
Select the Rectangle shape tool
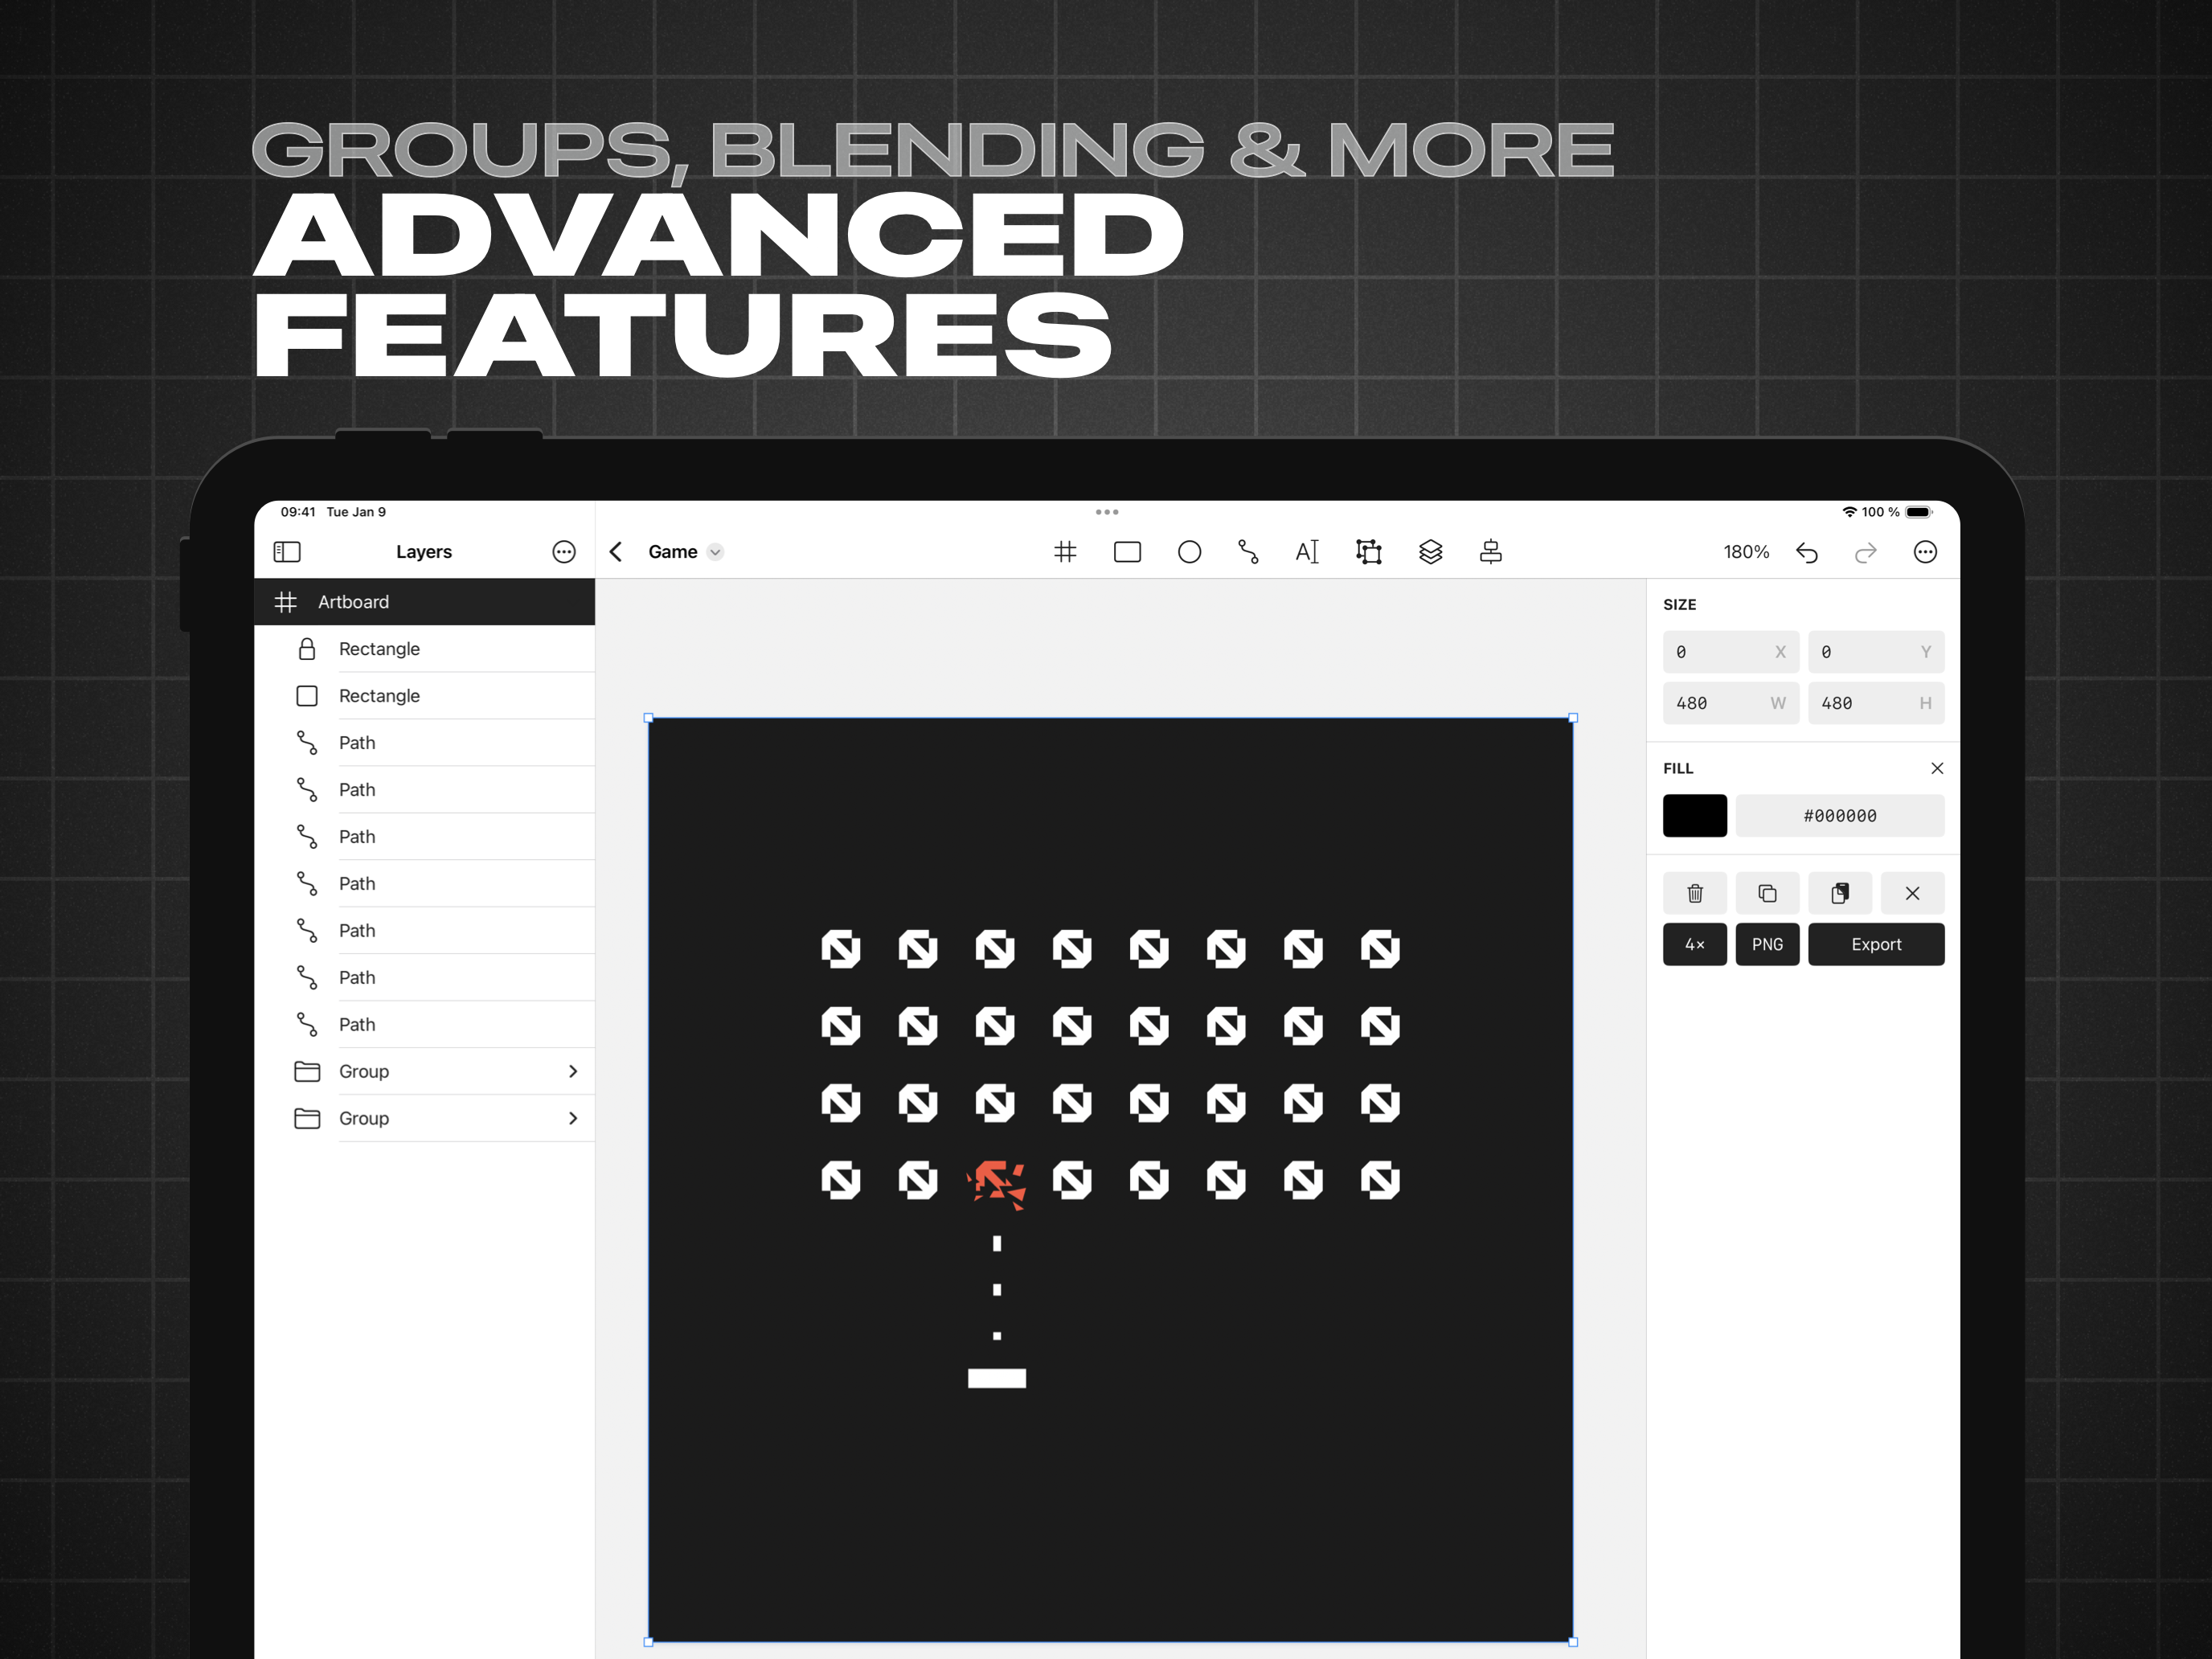pos(1127,552)
